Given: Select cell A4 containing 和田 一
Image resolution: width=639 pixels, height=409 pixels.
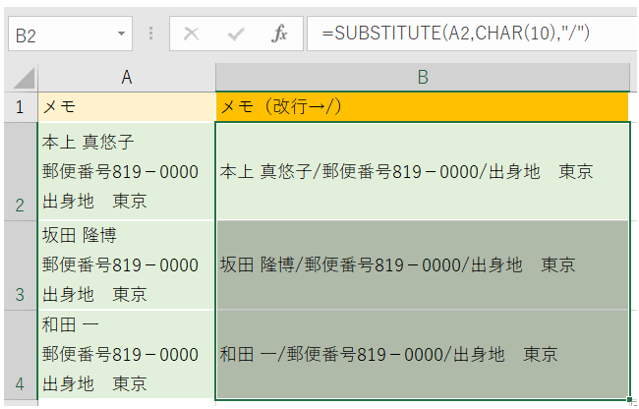Looking at the screenshot, I should [126, 354].
